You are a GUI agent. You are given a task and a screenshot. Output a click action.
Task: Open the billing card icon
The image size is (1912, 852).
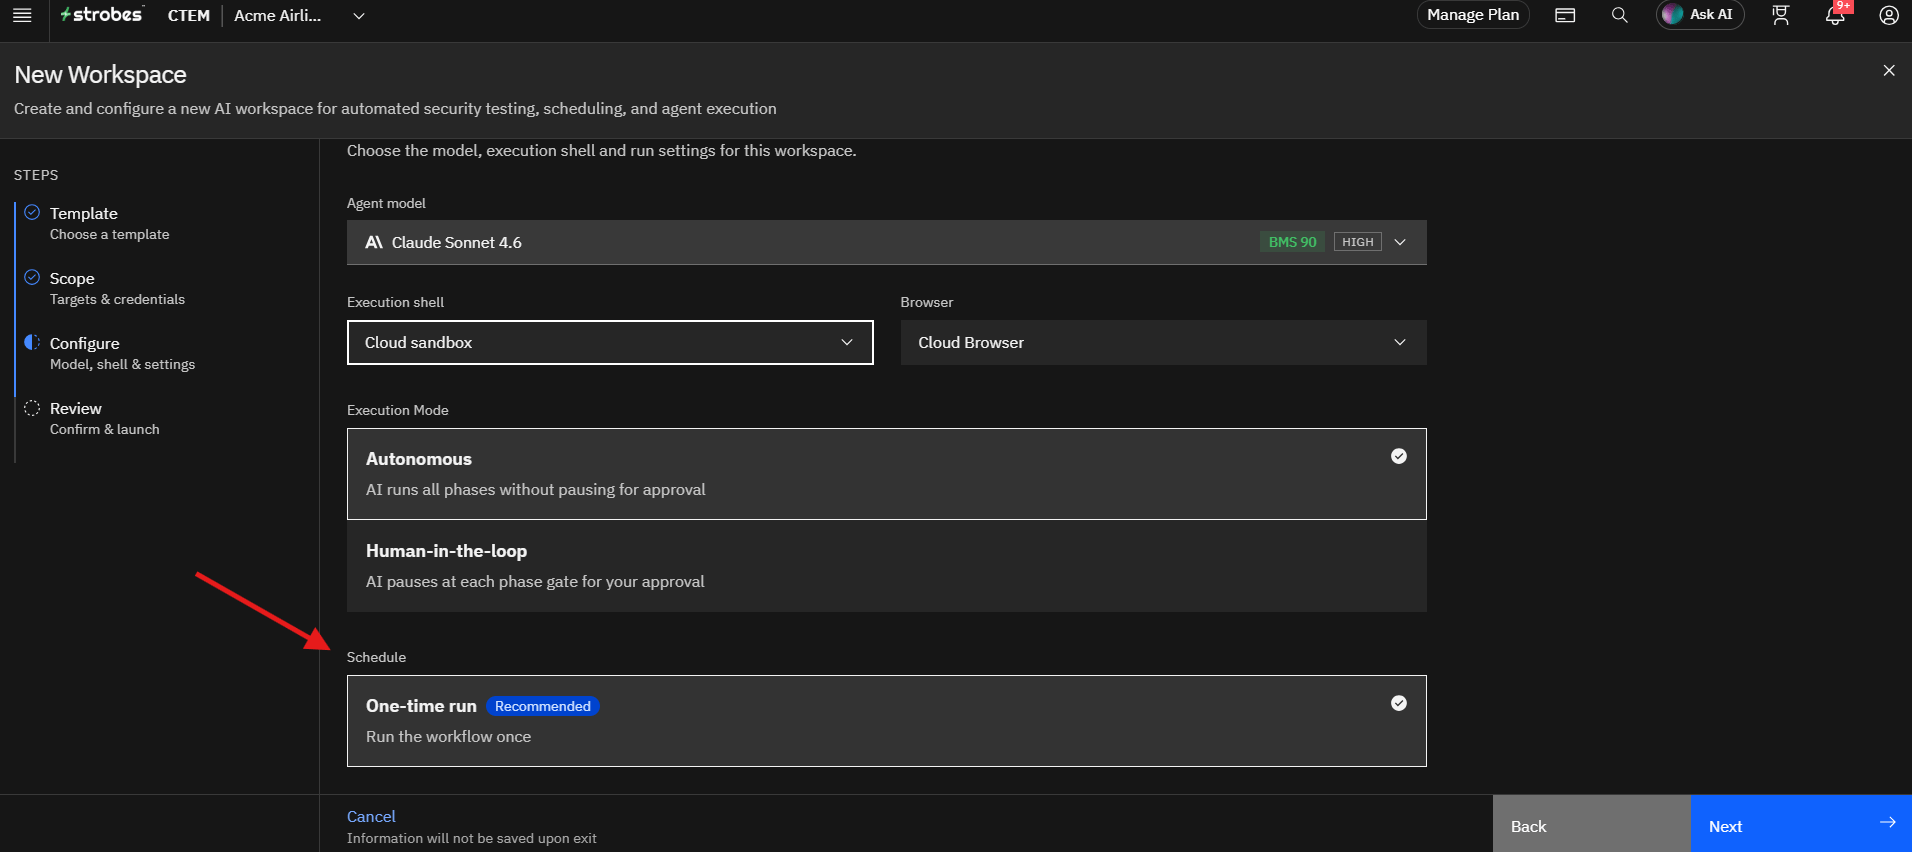coord(1565,15)
